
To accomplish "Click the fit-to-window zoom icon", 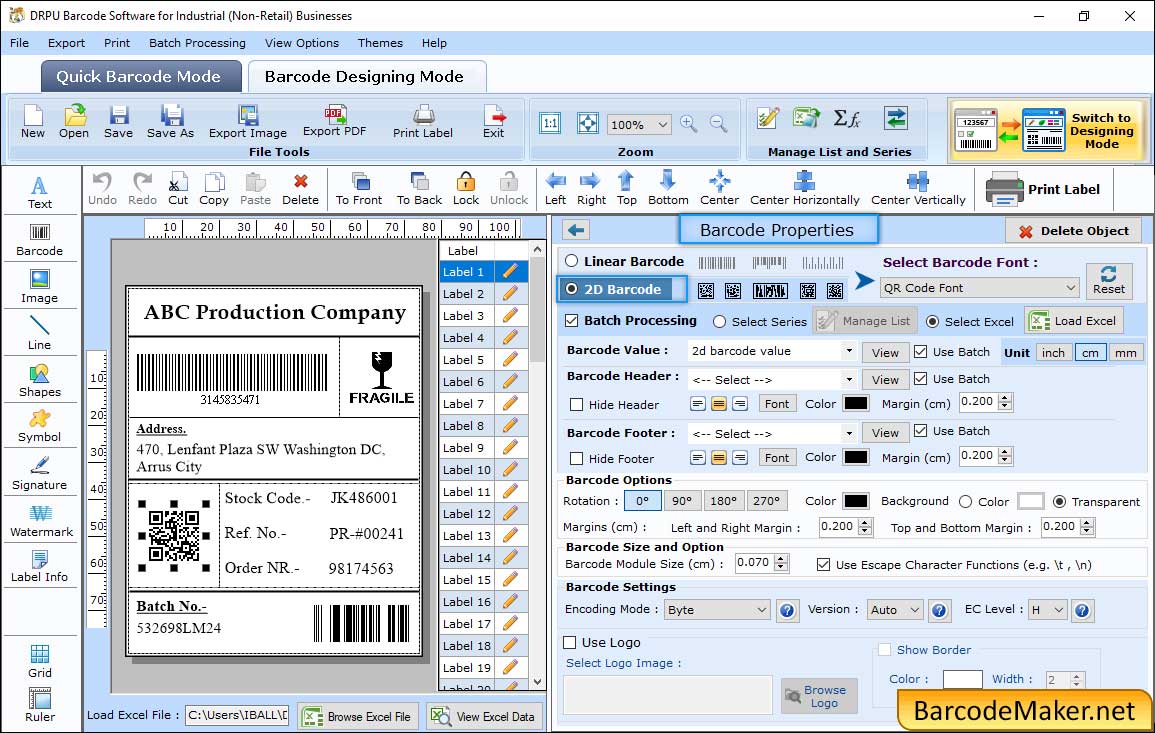I will [x=588, y=124].
